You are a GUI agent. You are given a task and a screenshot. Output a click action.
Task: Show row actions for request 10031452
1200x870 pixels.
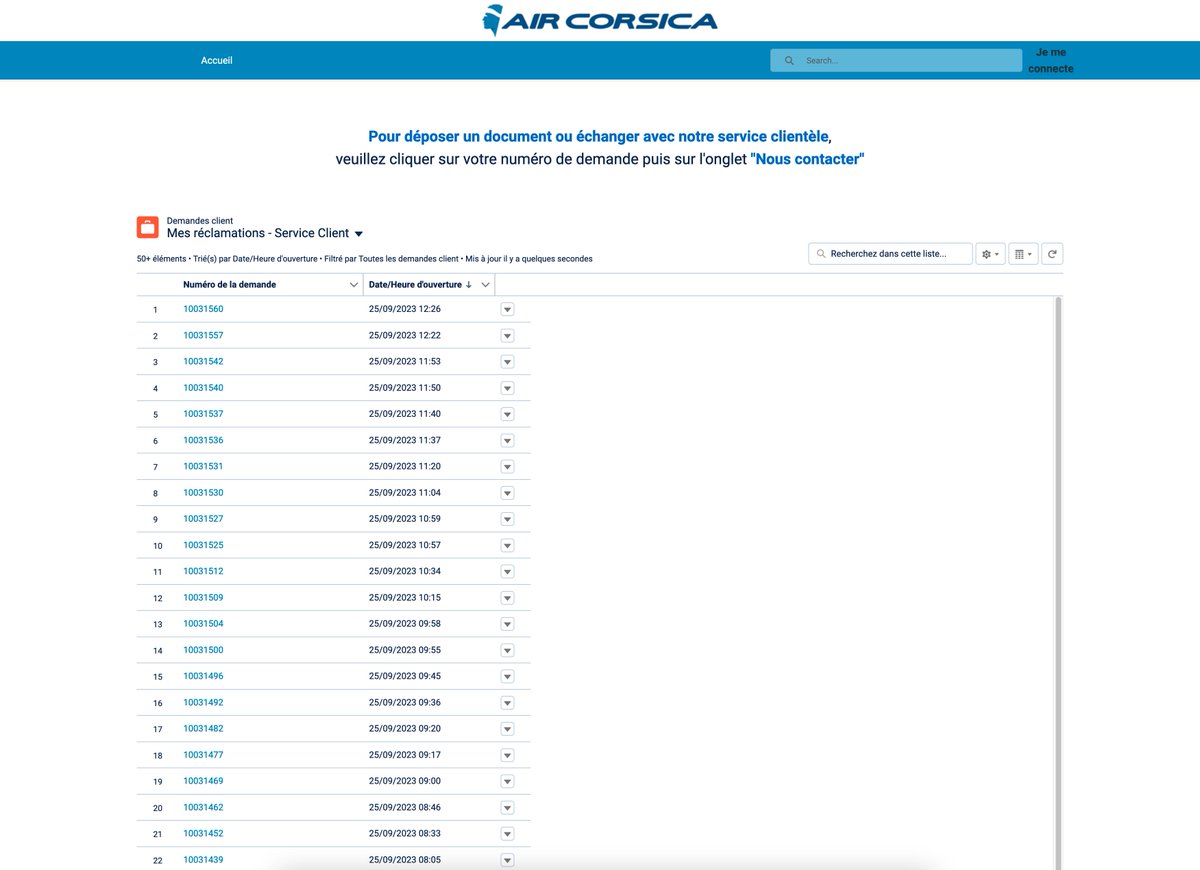click(x=507, y=834)
